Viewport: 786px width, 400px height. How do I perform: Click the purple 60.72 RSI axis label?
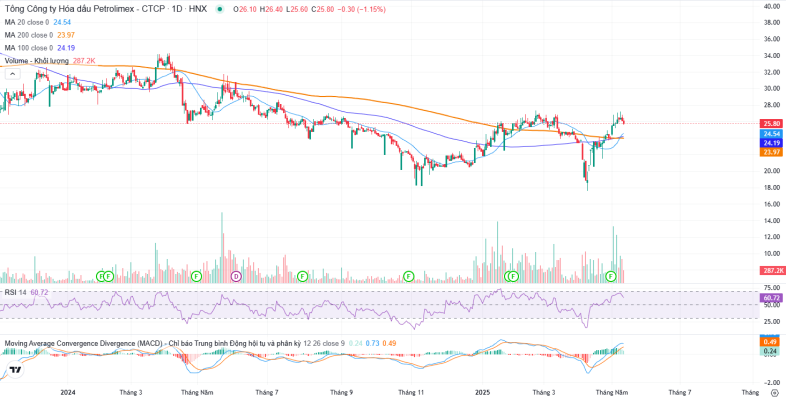pyautogui.click(x=771, y=298)
